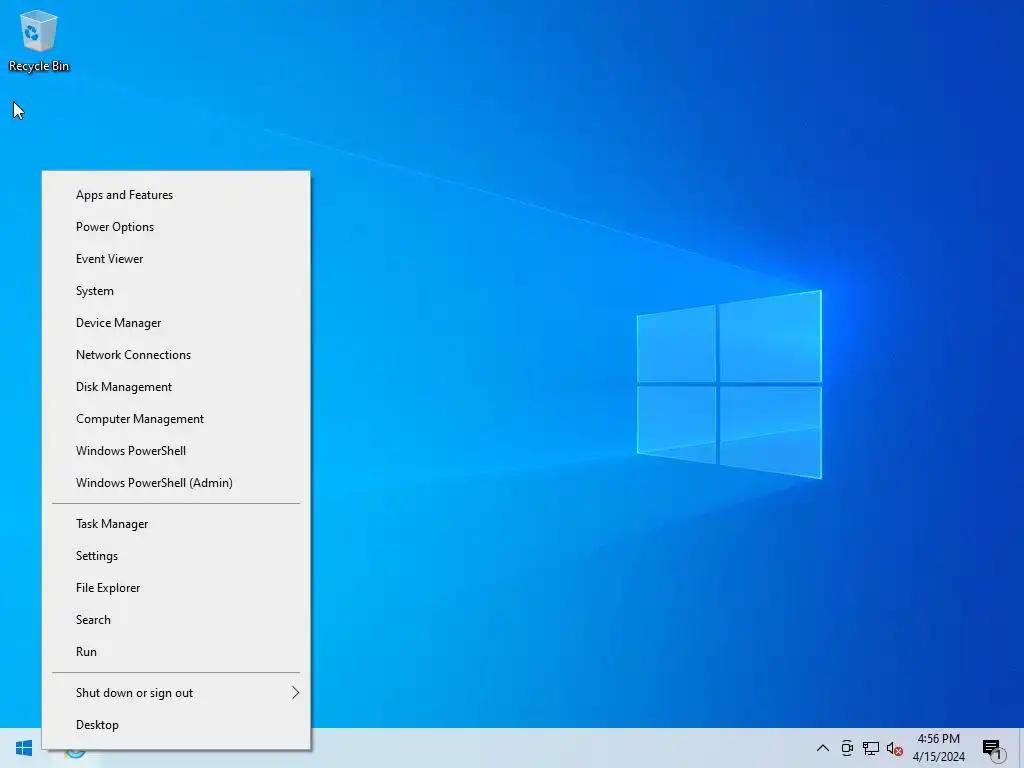This screenshot has width=1024, height=768.
Task: Launch File Explorer
Action: click(176, 588)
